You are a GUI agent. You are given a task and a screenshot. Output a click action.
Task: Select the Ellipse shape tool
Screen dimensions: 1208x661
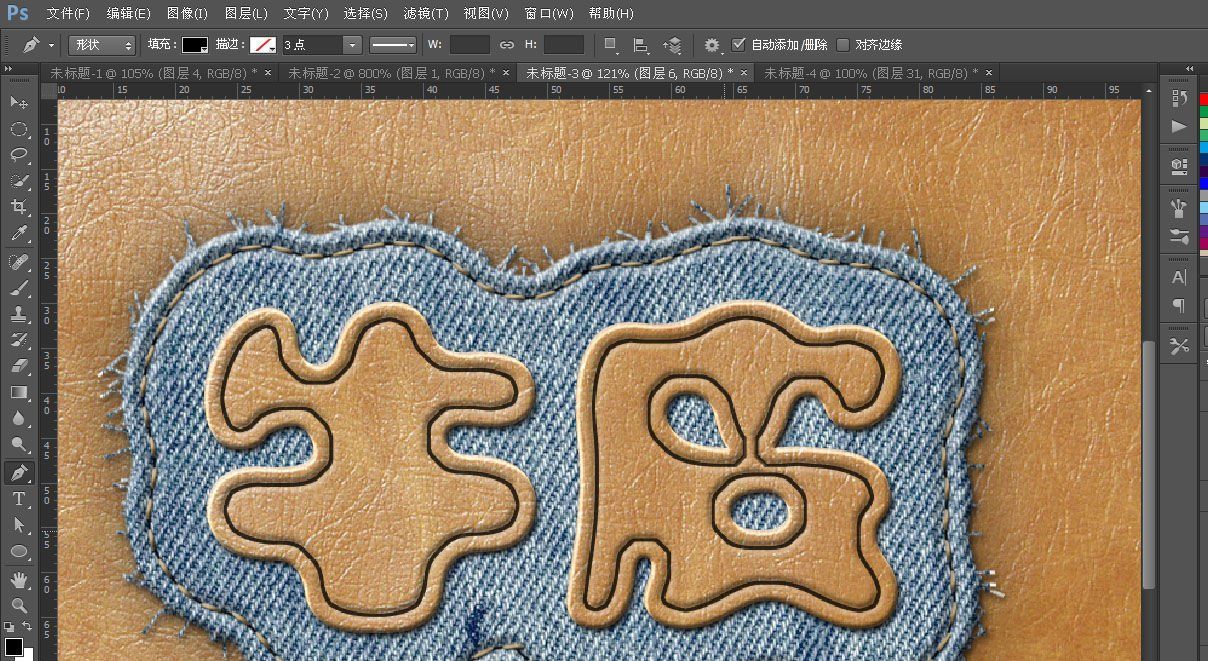[19, 551]
